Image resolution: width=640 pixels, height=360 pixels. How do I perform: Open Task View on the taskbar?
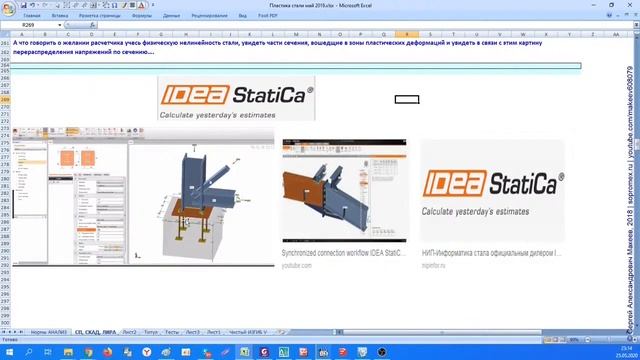[x=48, y=352]
